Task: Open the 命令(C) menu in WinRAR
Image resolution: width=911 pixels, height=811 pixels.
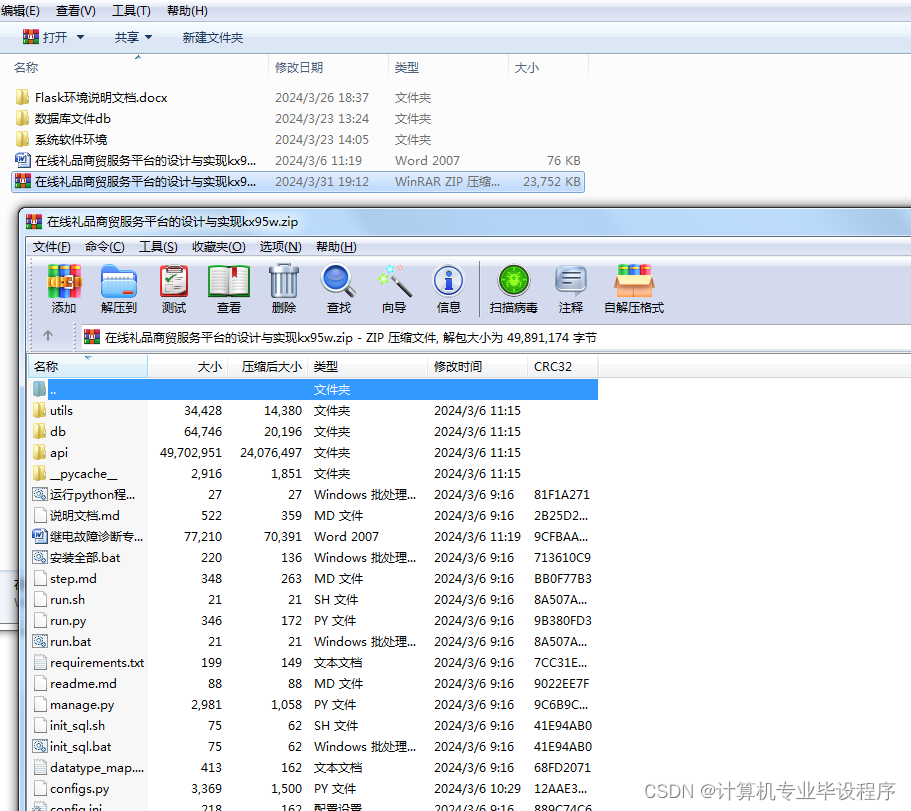Action: click(103, 246)
